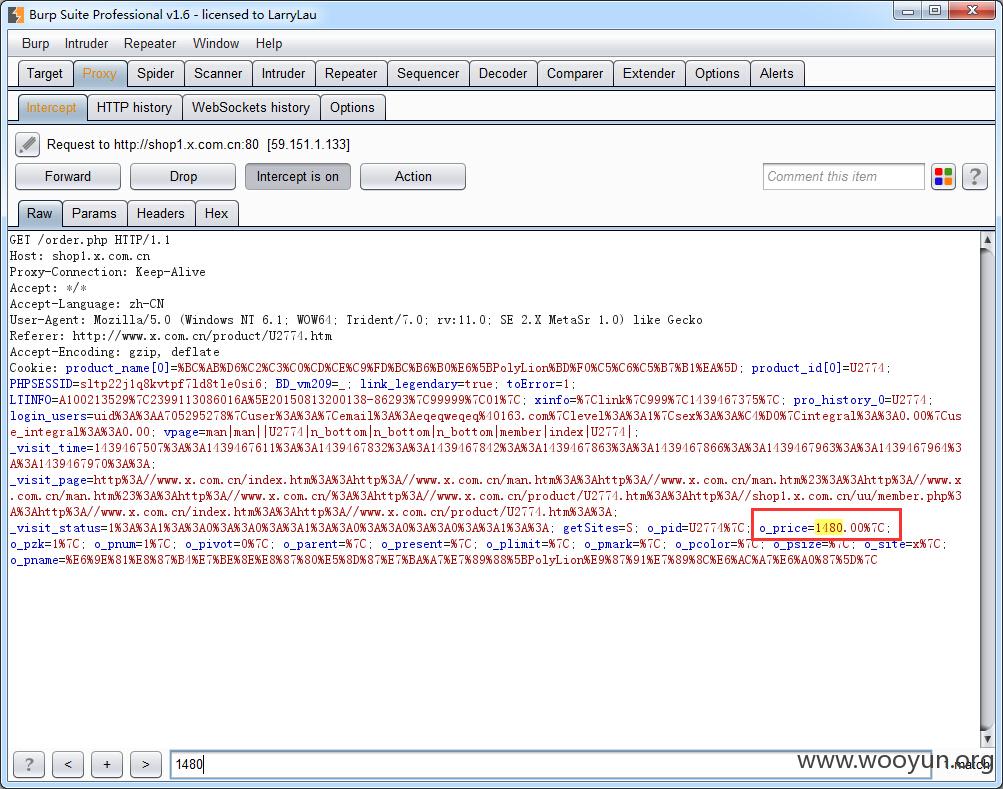This screenshot has width=1003, height=789.
Task: Click the Comment this item field
Action: pos(843,177)
